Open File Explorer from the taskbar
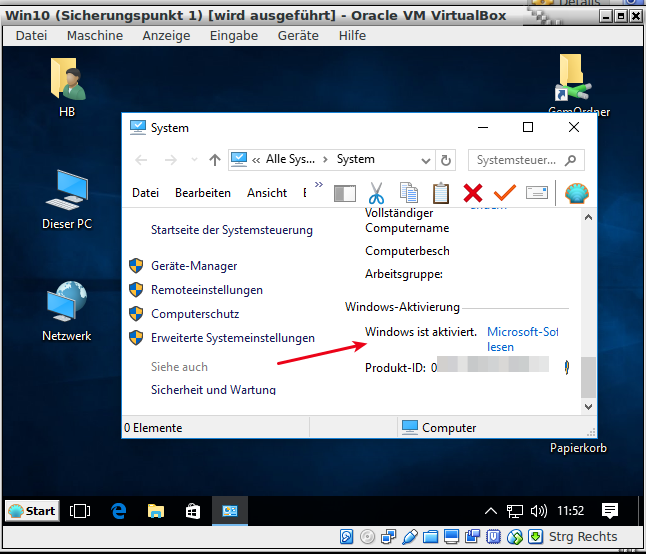This screenshot has height=554, width=646. [x=156, y=511]
